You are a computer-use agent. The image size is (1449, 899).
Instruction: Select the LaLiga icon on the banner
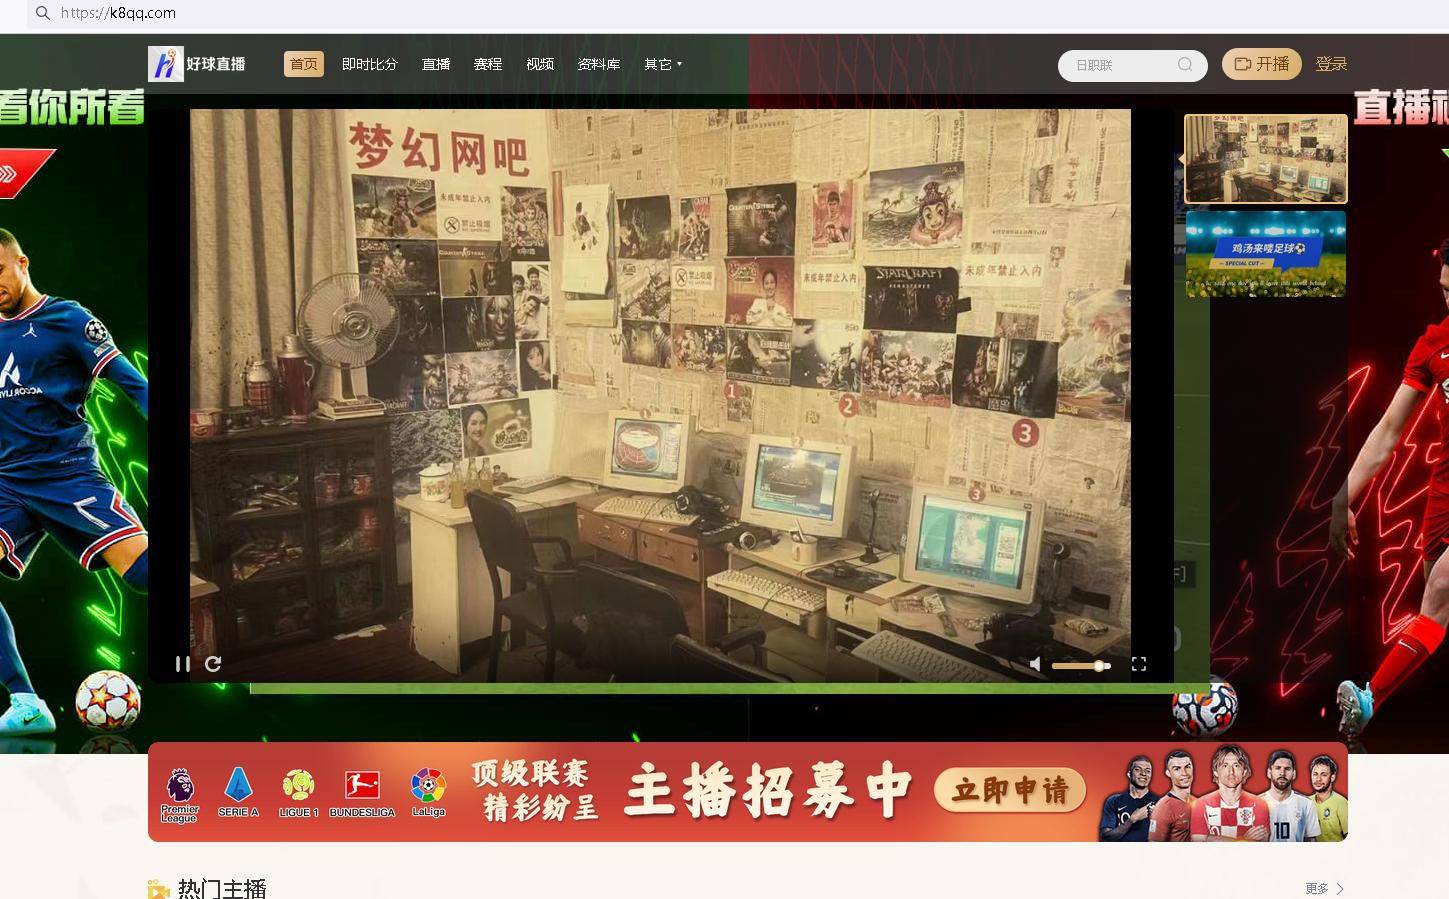pos(429,792)
